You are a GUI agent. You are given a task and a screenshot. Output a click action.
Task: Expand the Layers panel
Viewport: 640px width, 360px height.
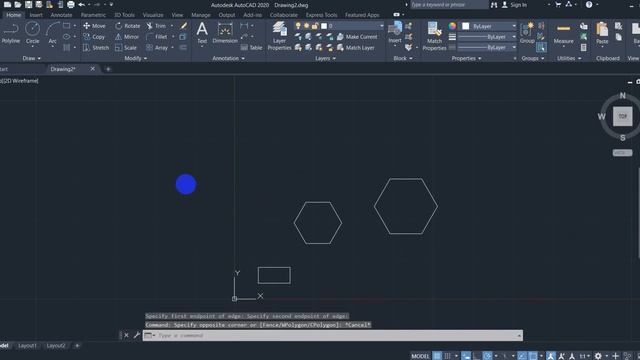coord(325,58)
